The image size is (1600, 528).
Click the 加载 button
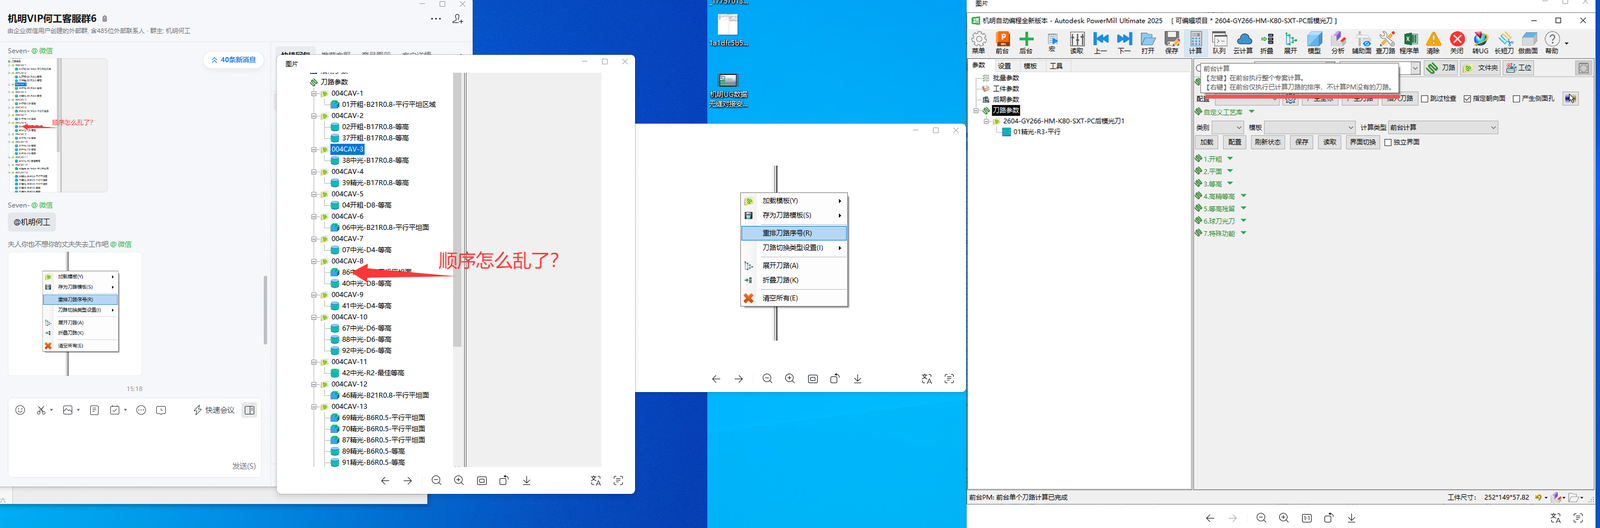pos(1207,142)
